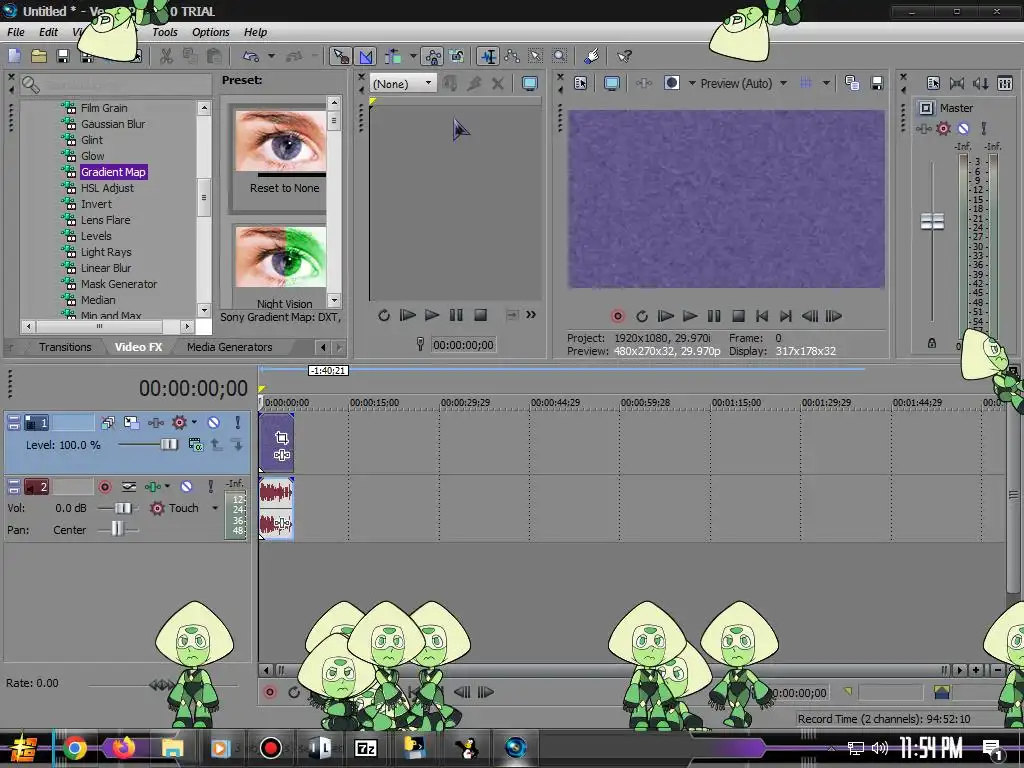This screenshot has height=768, width=1024.
Task: Open track 1 automation settings dropdown
Action: pos(194,423)
